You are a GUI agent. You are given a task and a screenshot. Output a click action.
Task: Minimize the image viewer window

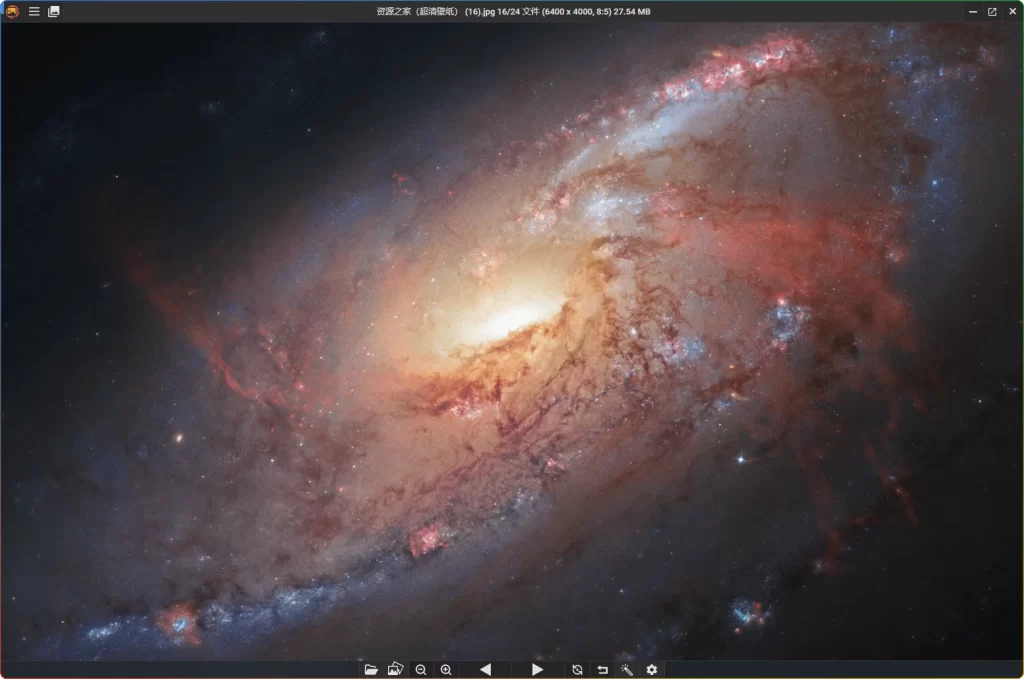(973, 11)
